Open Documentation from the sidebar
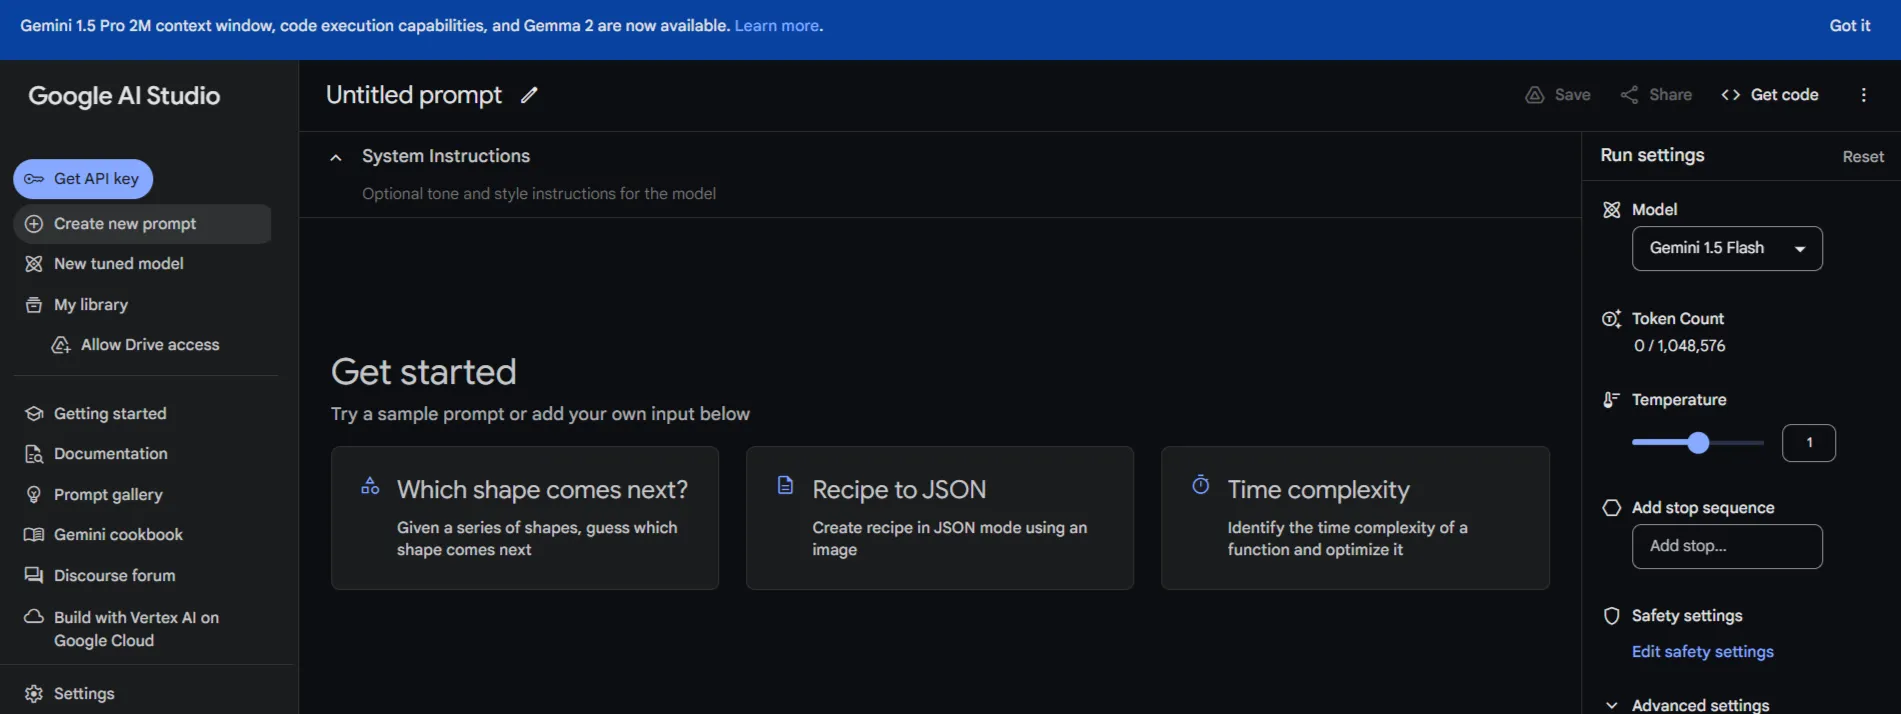This screenshot has width=1901, height=714. [x=110, y=454]
